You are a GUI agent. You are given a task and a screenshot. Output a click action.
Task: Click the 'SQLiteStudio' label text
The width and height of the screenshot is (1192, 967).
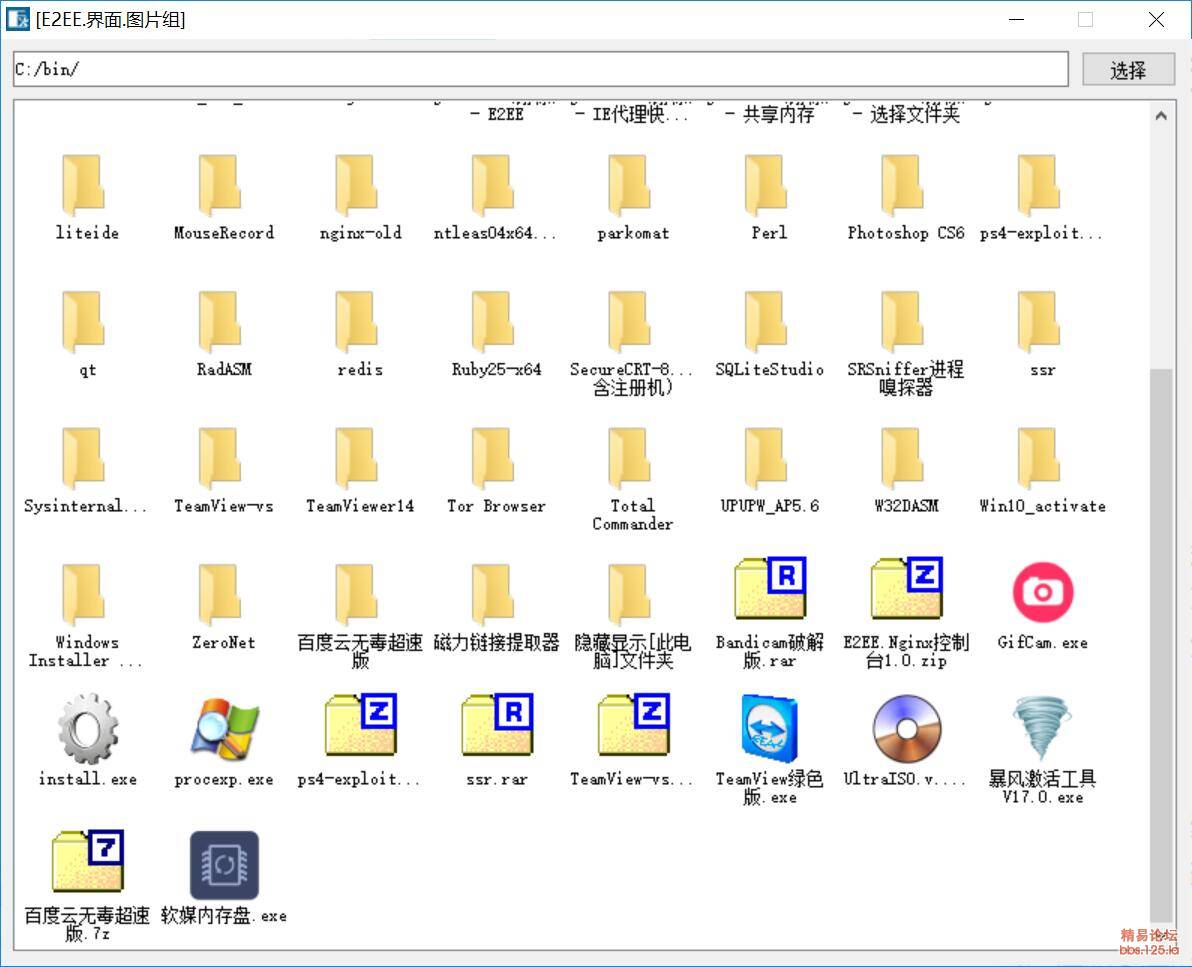click(x=769, y=369)
